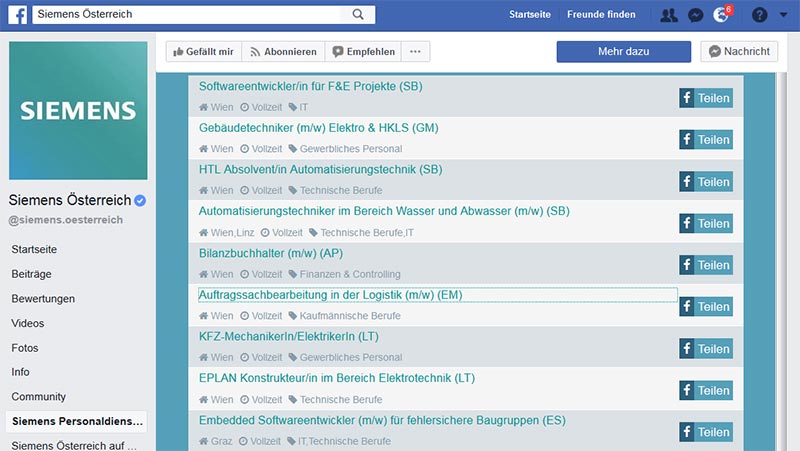The image size is (800, 451).
Task: Share Bilanzbuchhalter job via Teilen
Action: click(706, 265)
